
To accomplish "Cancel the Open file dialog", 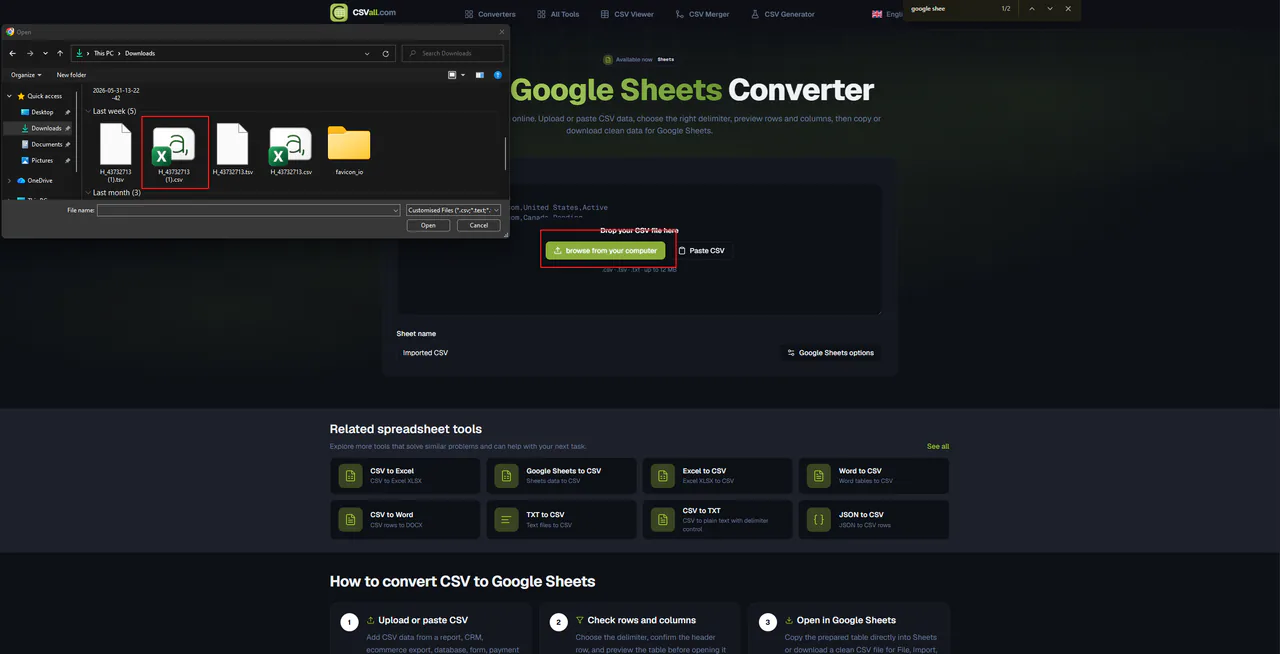I will tap(479, 225).
